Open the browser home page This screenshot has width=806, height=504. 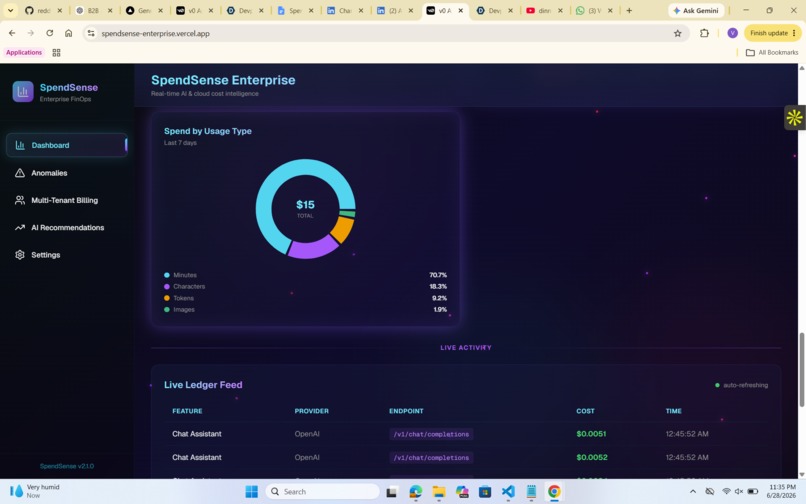68,33
